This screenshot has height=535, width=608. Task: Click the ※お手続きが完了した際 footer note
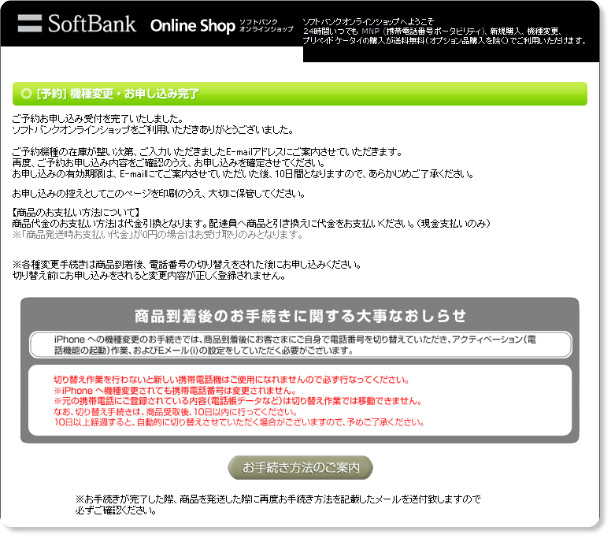pos(278,504)
